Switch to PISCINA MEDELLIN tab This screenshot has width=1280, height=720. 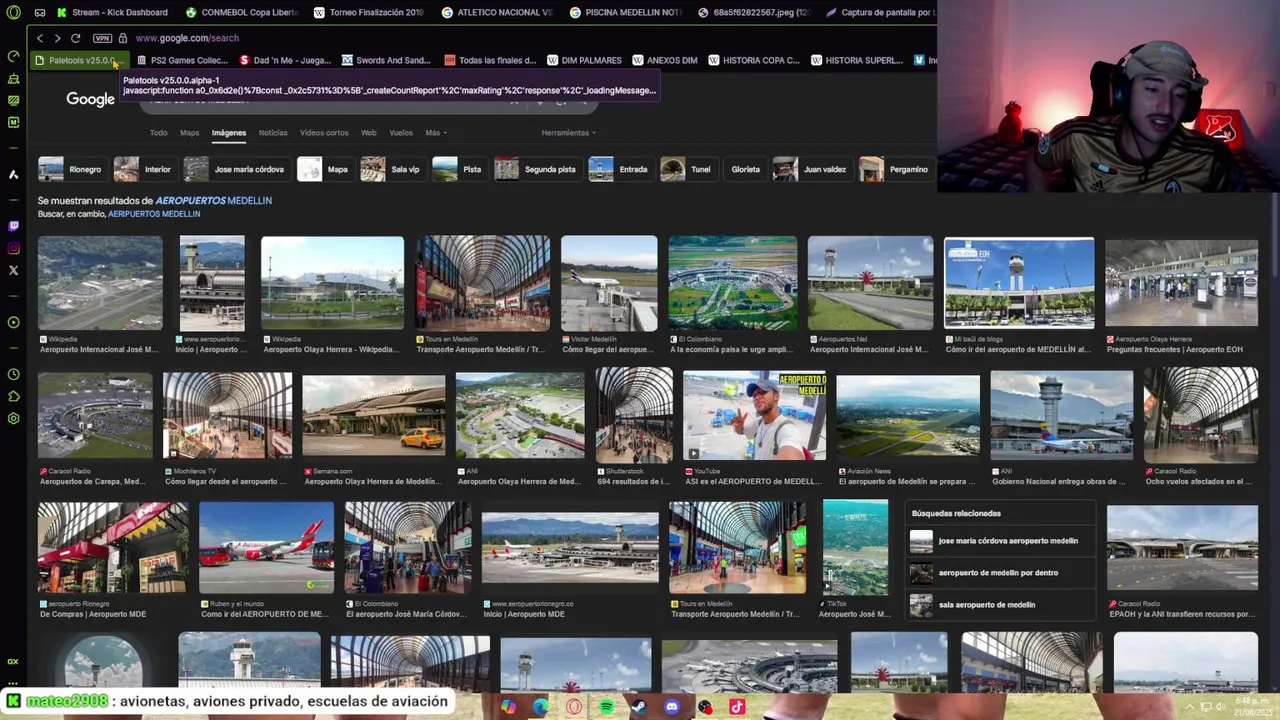[x=626, y=13]
